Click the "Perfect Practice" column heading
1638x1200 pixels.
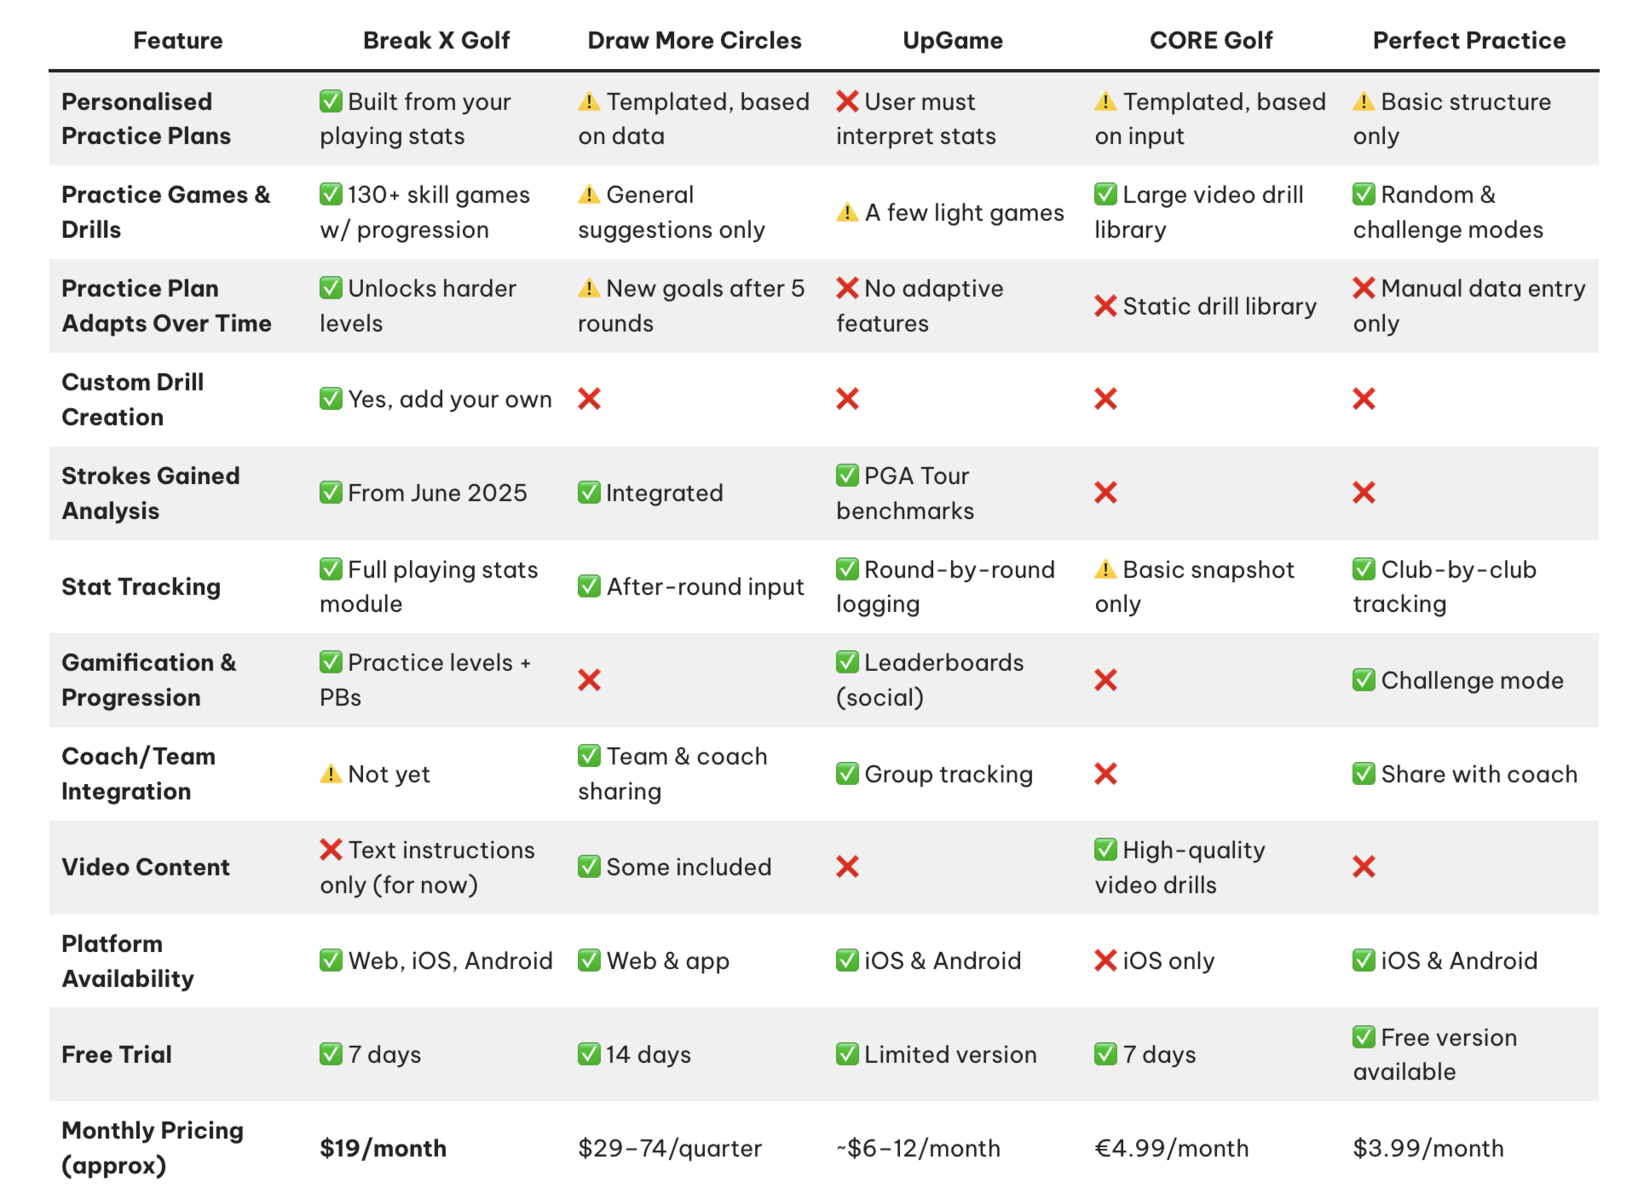tap(1468, 40)
